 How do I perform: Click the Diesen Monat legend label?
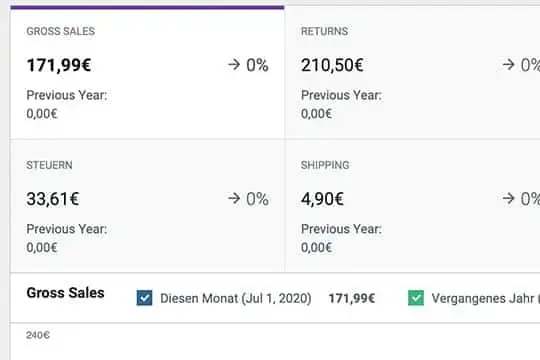pyautogui.click(x=236, y=298)
